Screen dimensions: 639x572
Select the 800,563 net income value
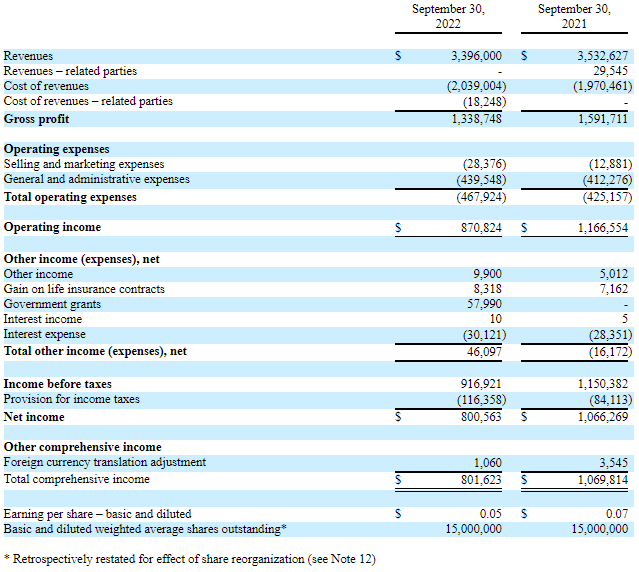[481, 417]
